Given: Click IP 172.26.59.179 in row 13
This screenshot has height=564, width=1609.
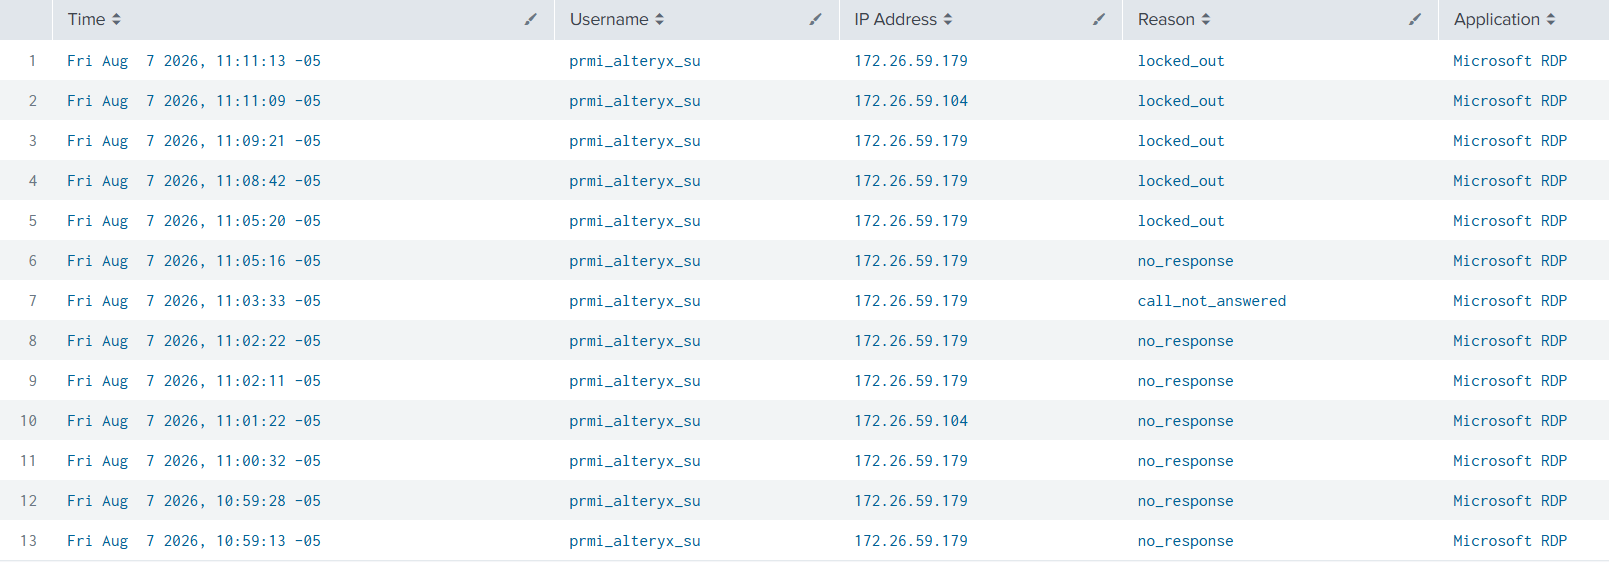Looking at the screenshot, I should 911,541.
